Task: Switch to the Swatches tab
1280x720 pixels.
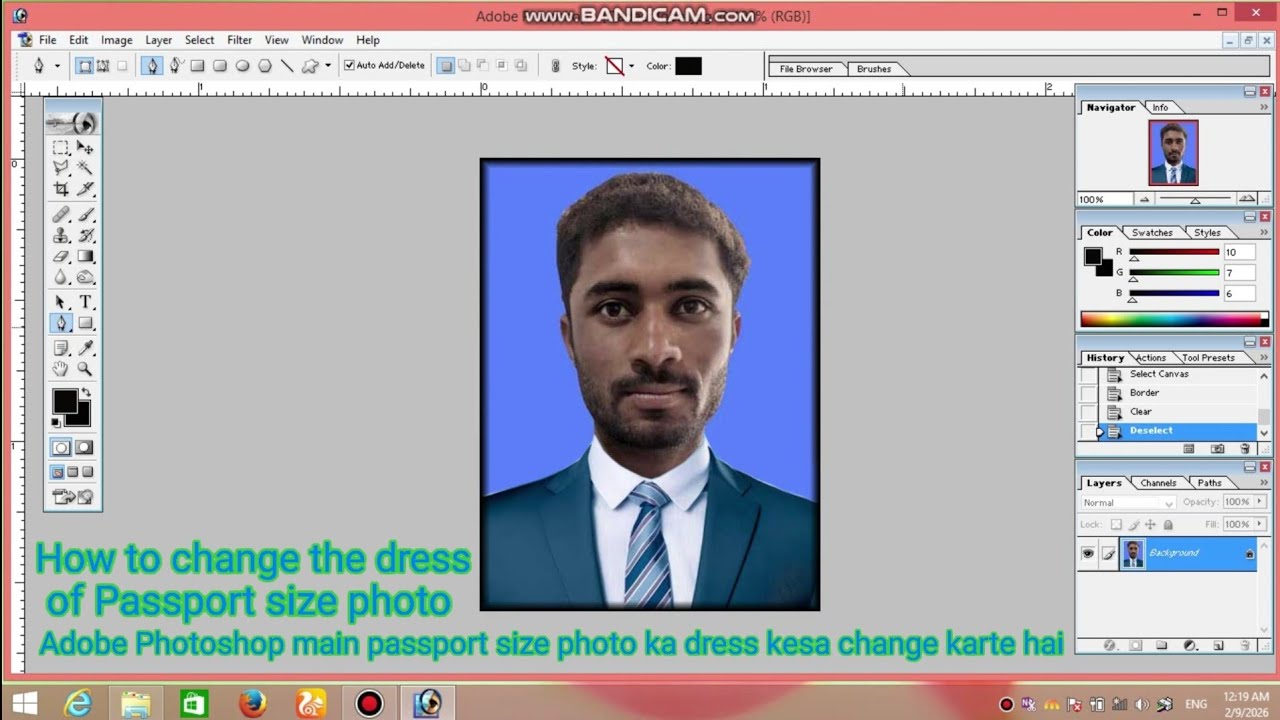Action: click(x=1152, y=233)
